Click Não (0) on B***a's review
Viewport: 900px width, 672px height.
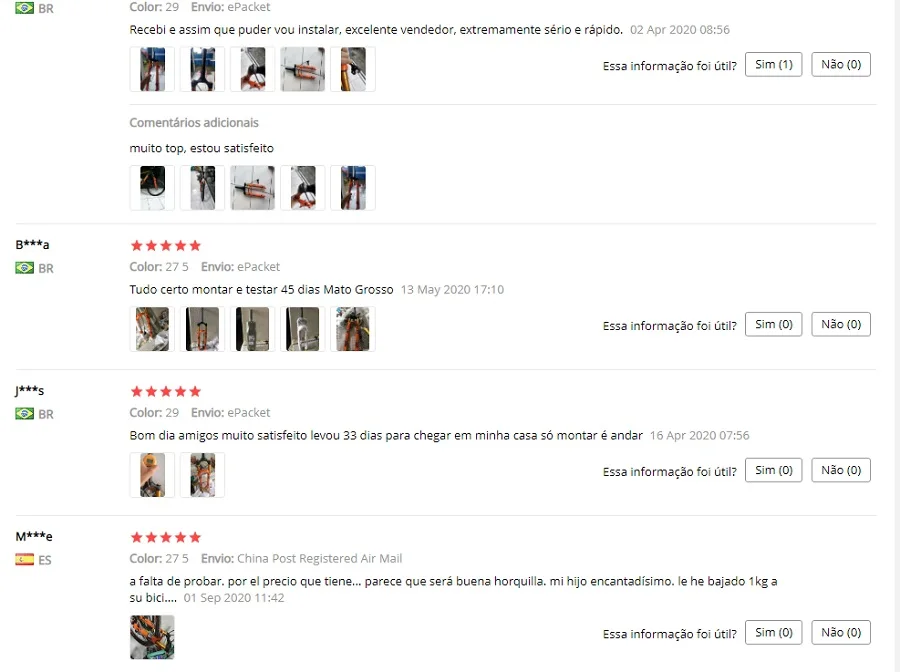tap(840, 324)
